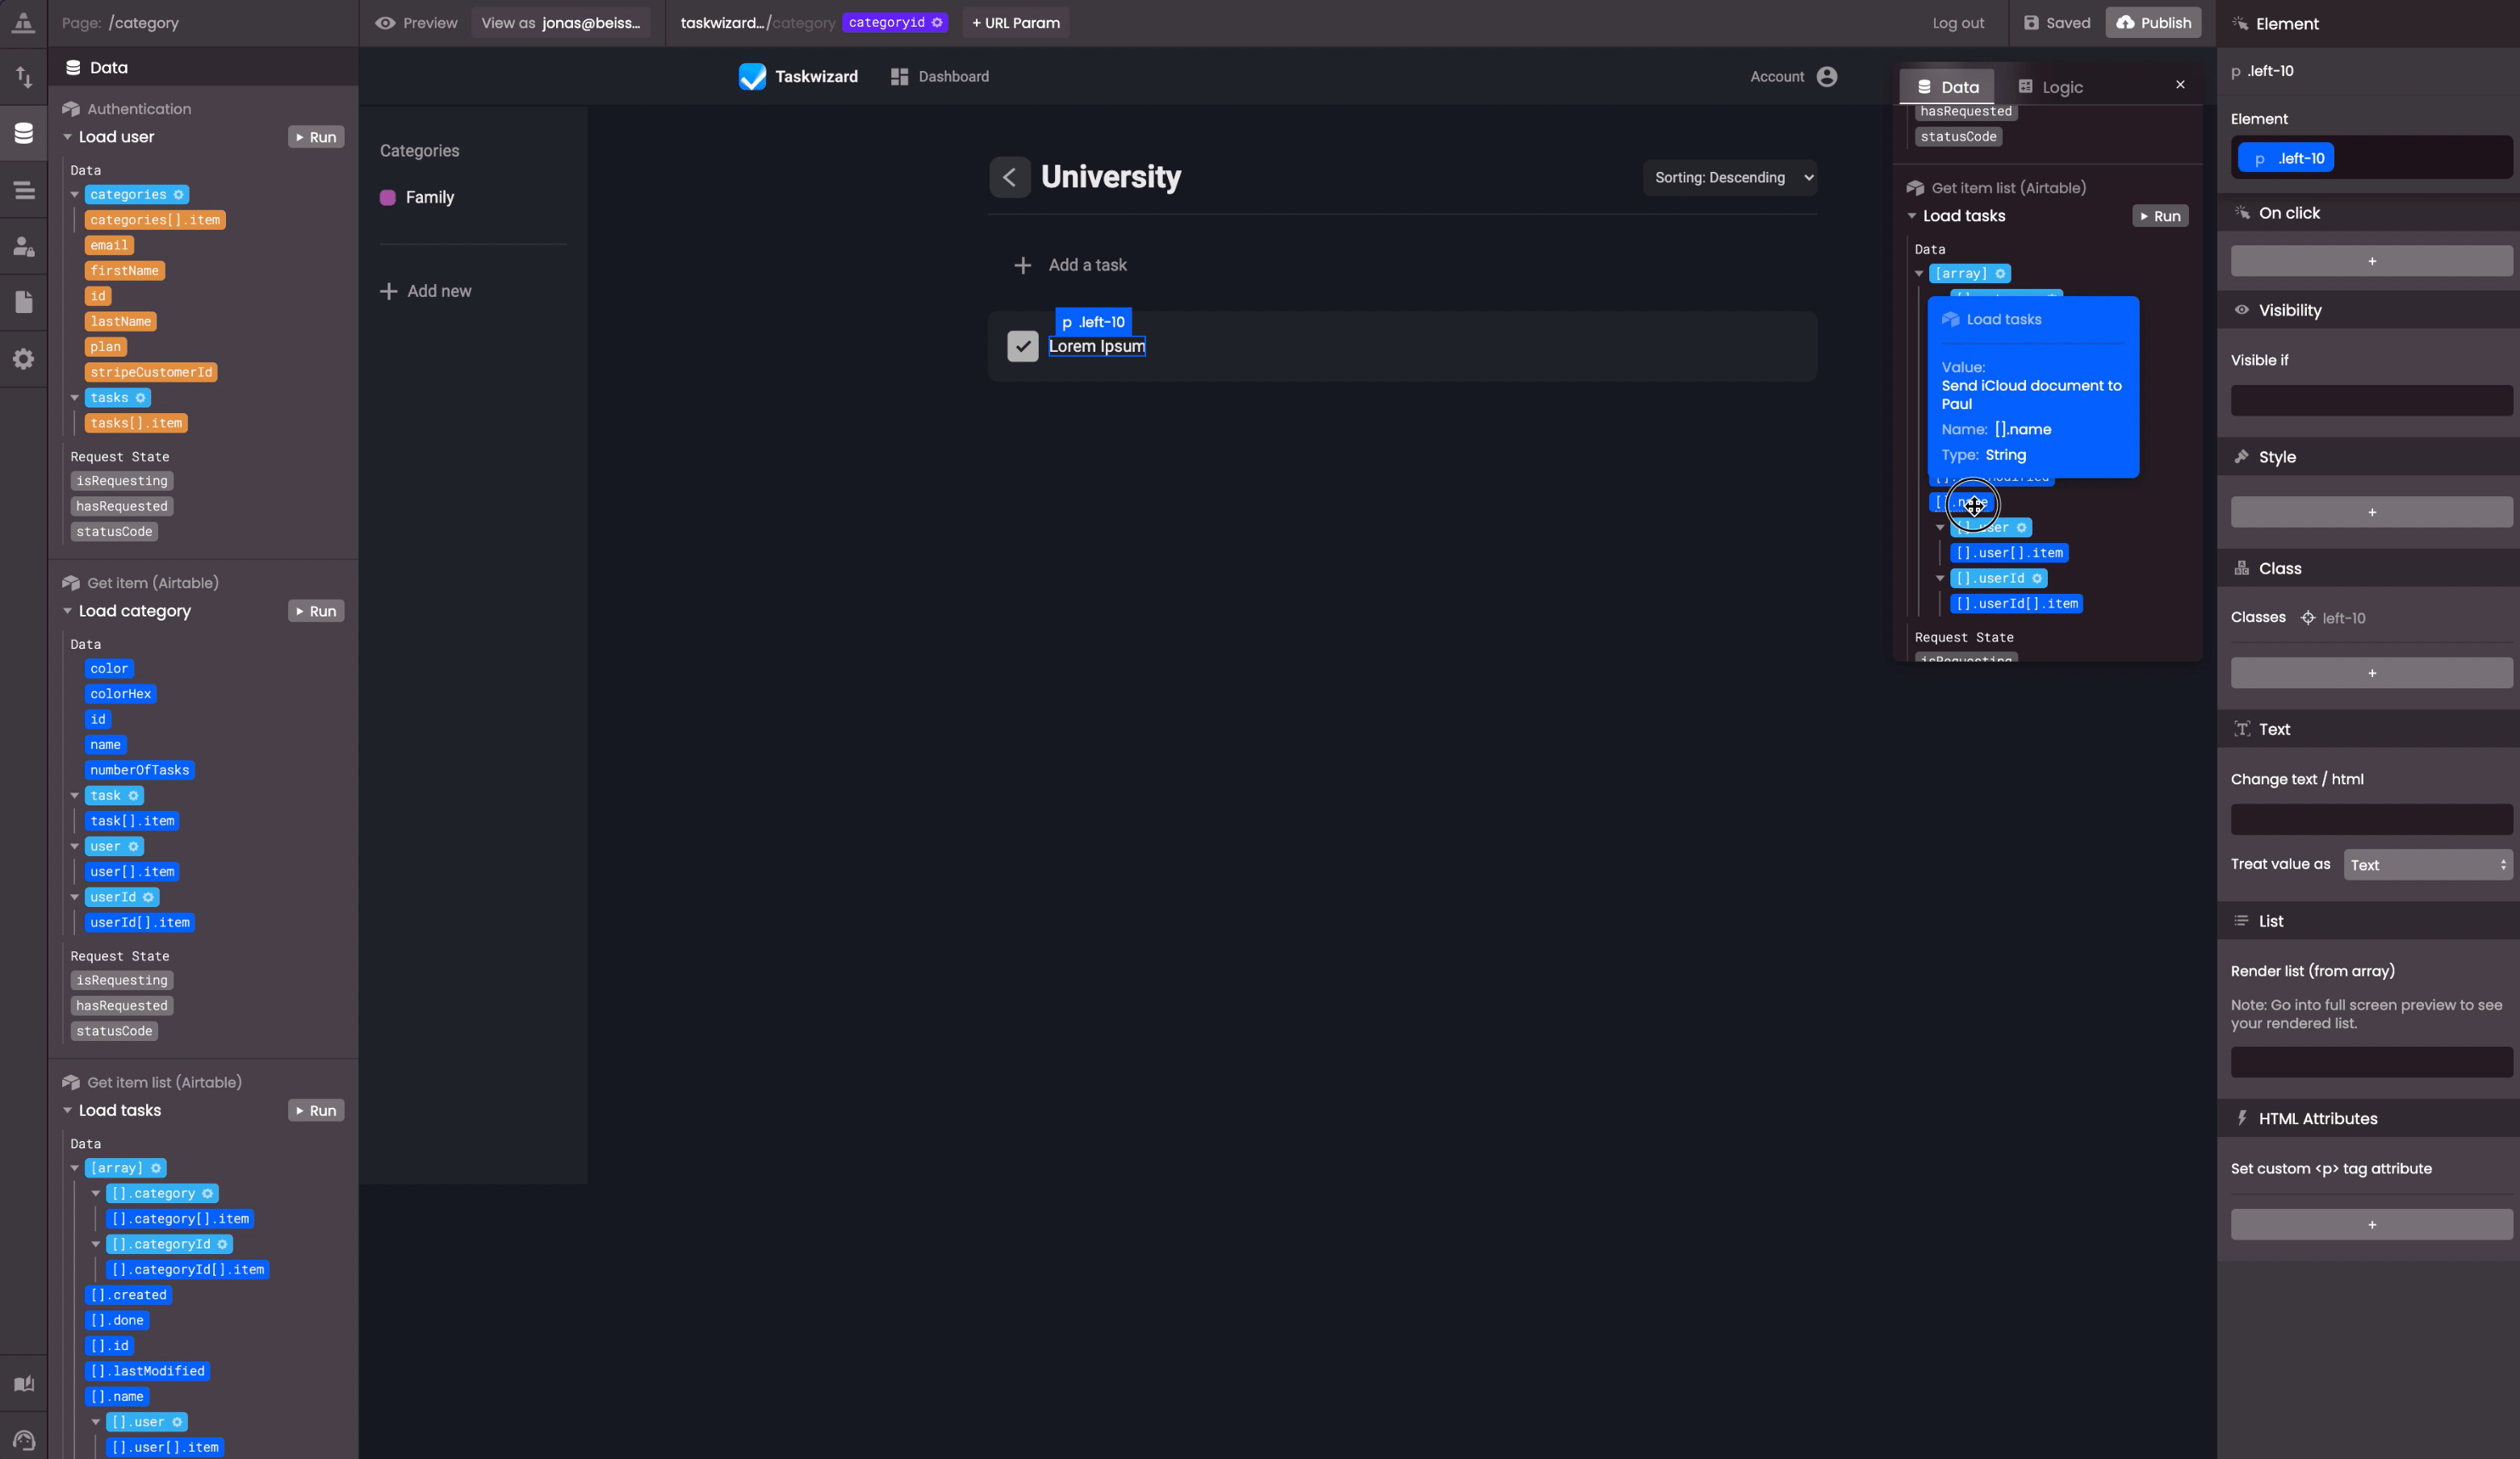2520x1459 pixels.
Task: Open documentation via the book icon
Action: coord(24,1383)
